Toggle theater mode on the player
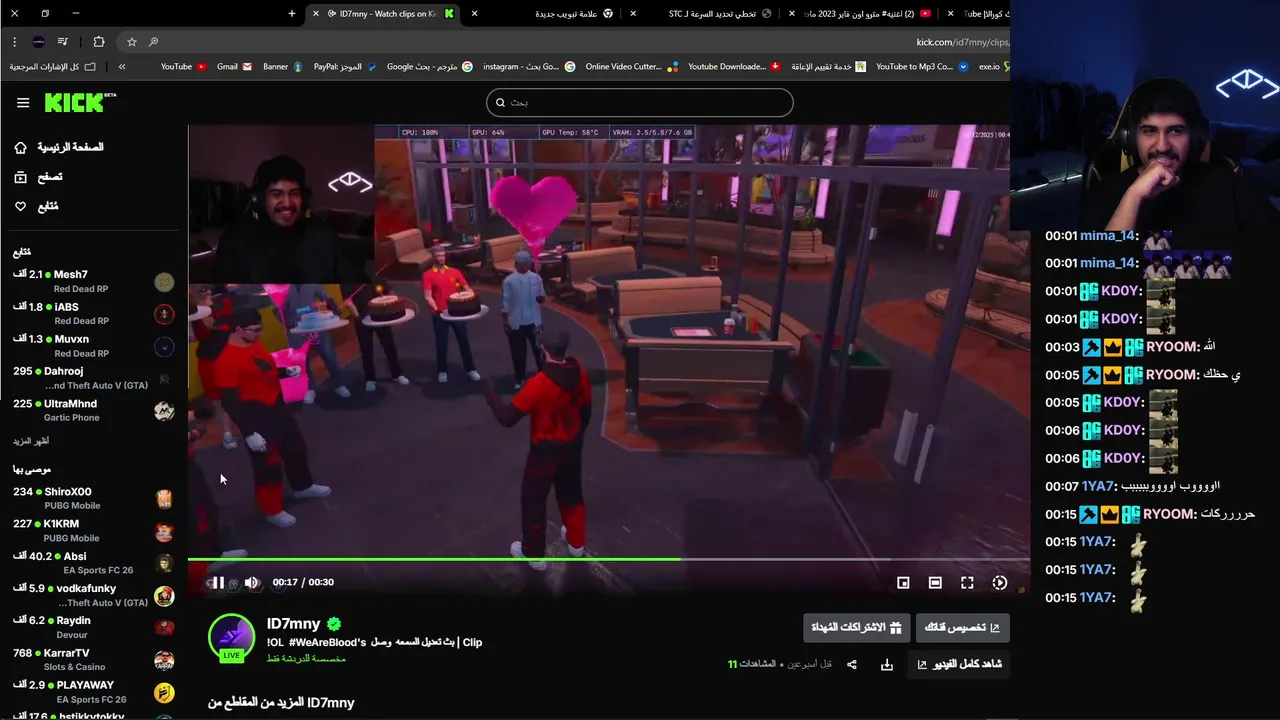 pos(935,583)
